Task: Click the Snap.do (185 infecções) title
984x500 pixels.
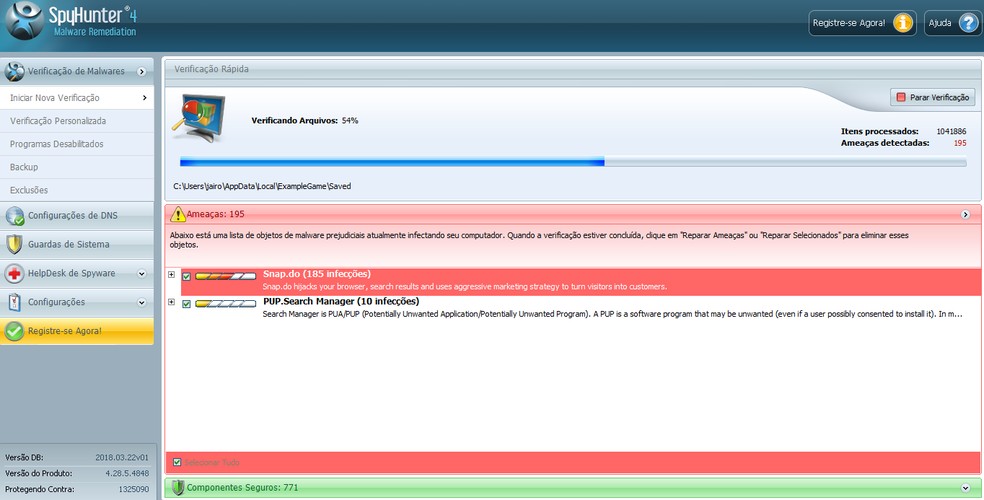Action: click(x=317, y=274)
